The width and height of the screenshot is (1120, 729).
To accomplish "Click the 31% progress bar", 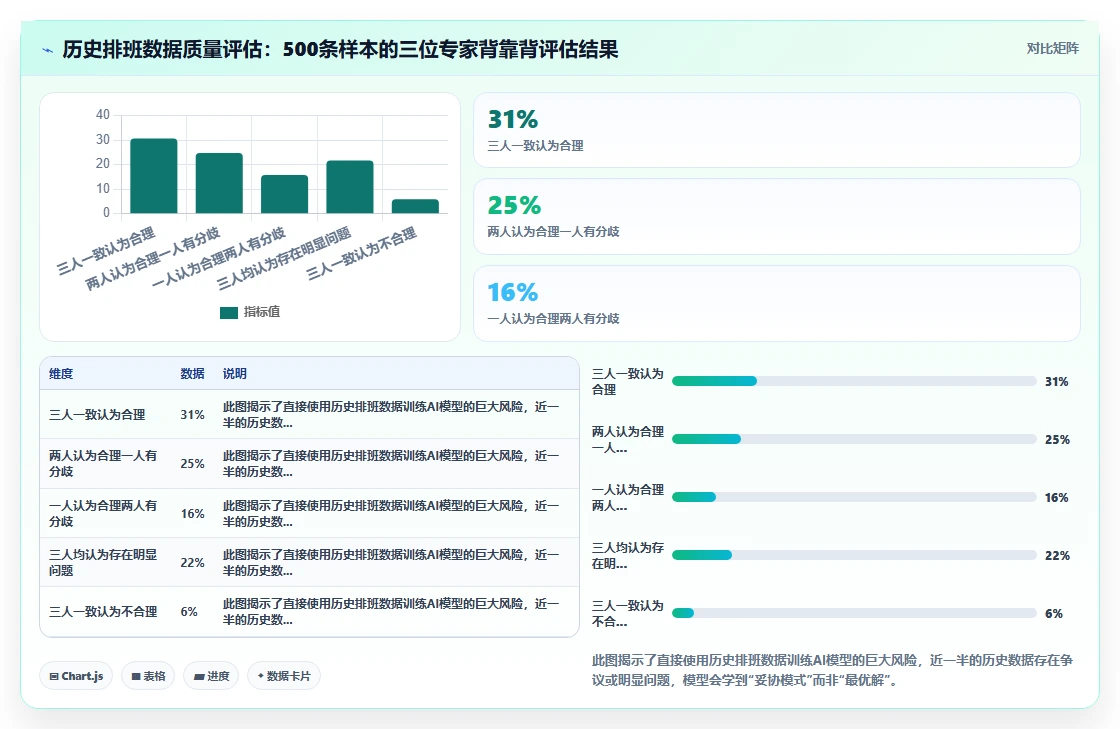I will 854,381.
